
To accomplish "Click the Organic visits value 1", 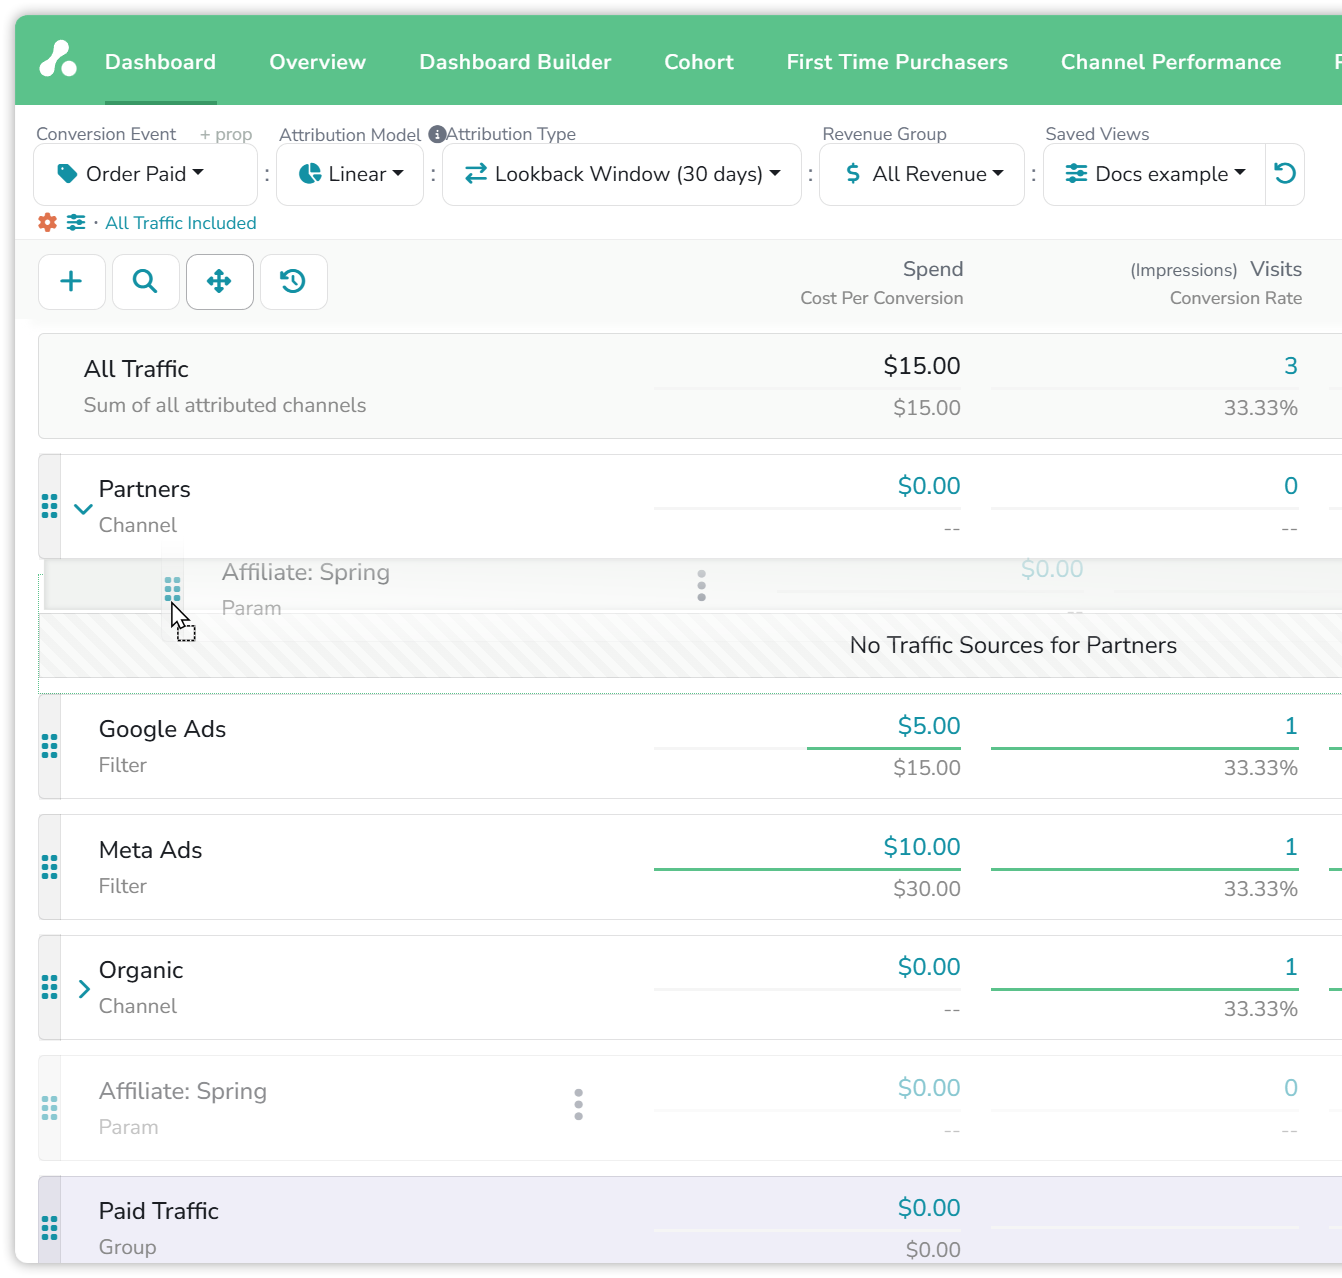I will pos(1291,967).
